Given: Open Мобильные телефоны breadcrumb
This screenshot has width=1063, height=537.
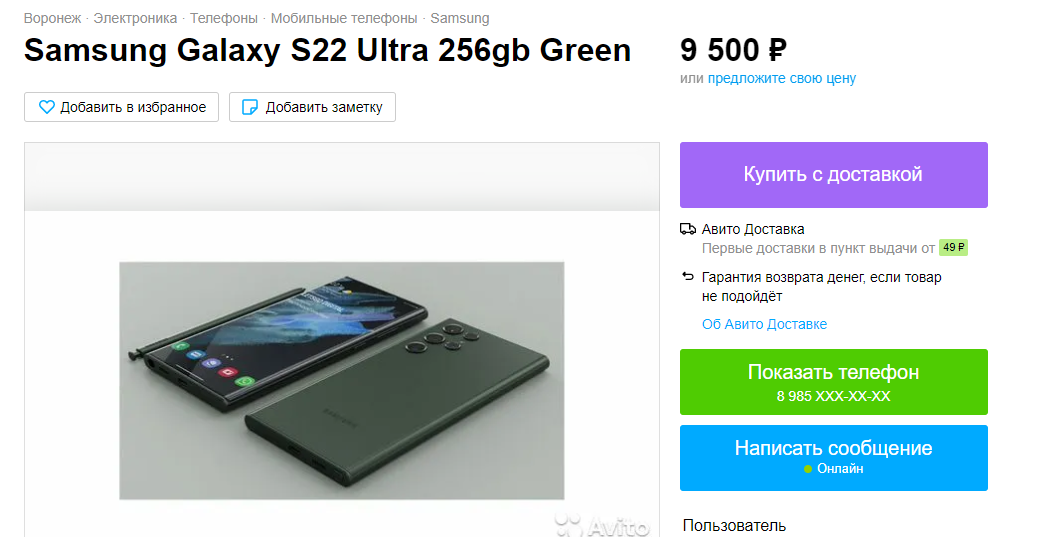Looking at the screenshot, I should (x=344, y=18).
